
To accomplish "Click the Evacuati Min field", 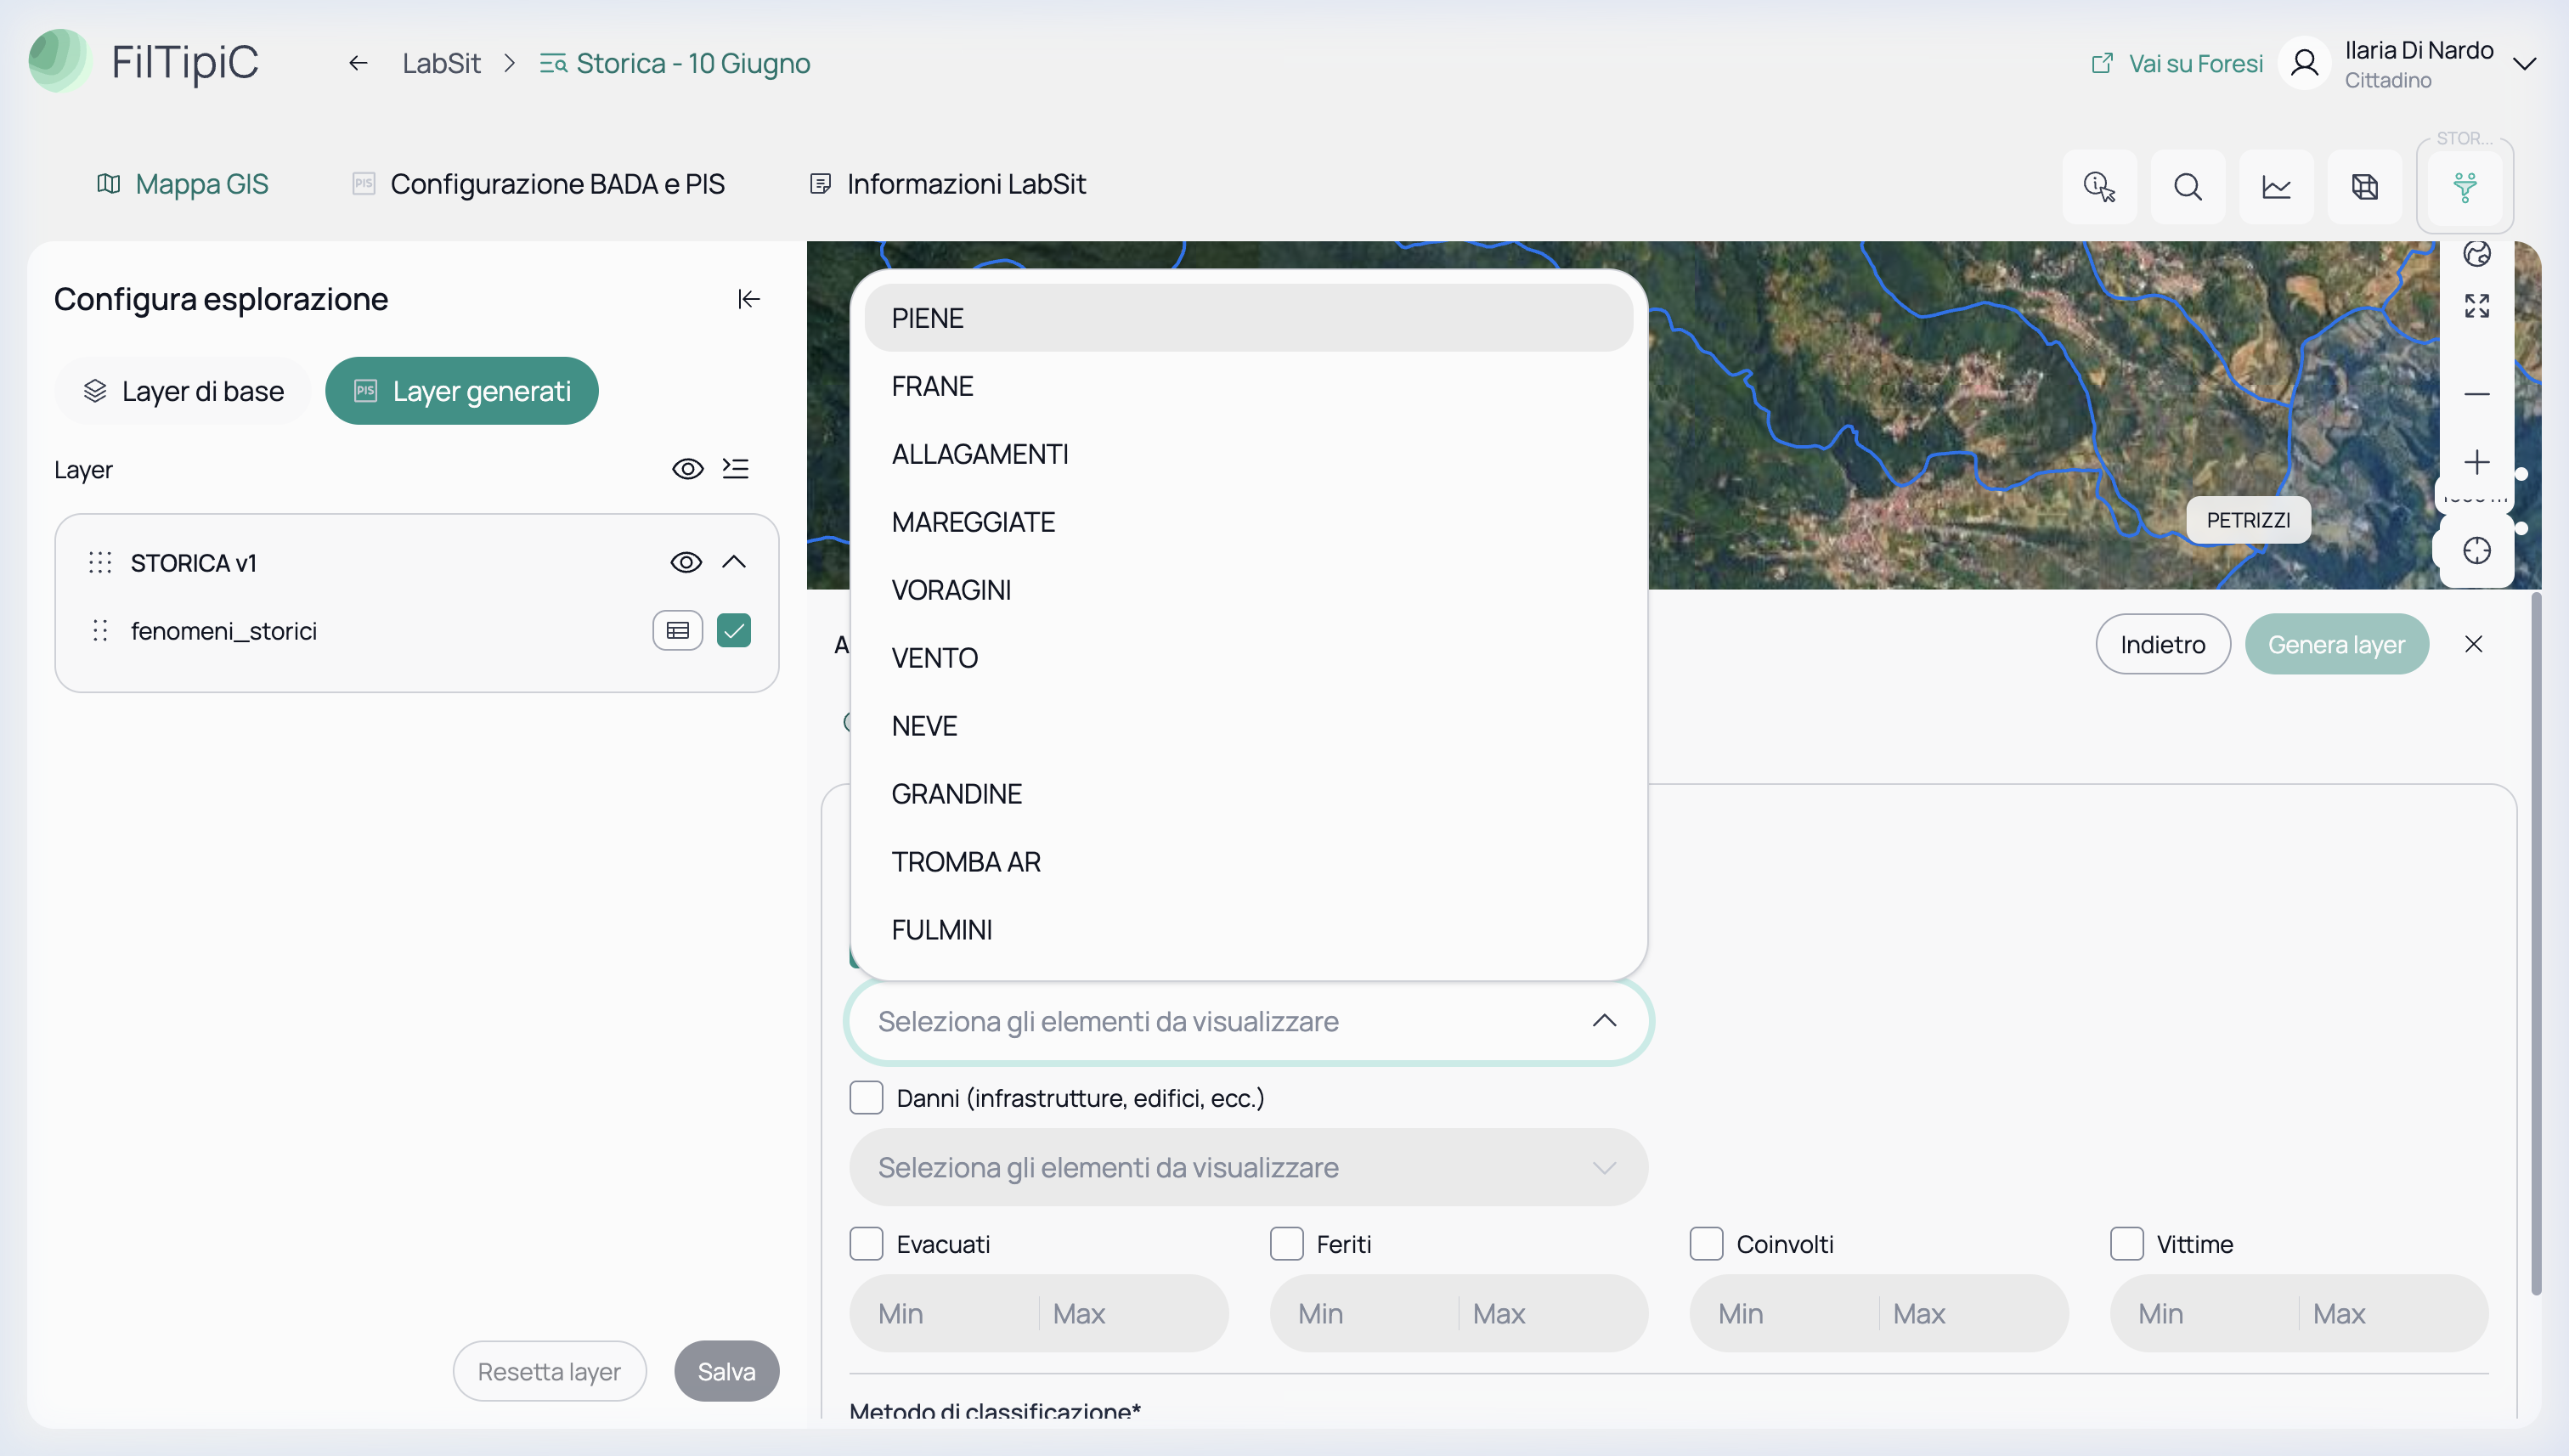I will (x=943, y=1313).
